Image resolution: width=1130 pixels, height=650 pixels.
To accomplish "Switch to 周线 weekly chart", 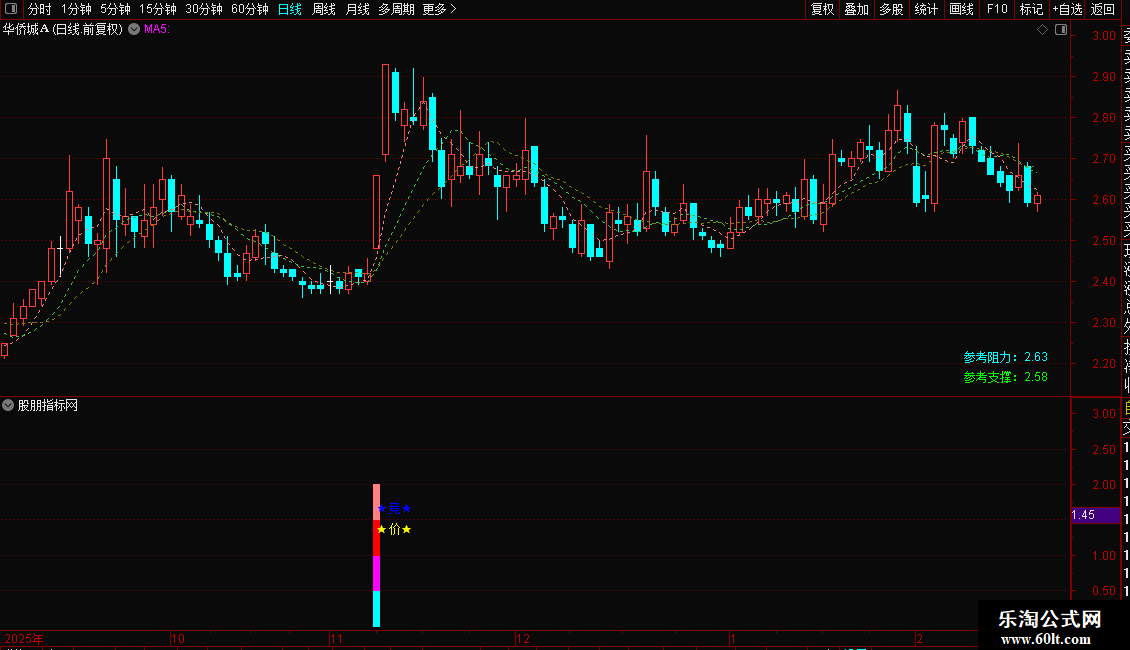I will (x=324, y=9).
